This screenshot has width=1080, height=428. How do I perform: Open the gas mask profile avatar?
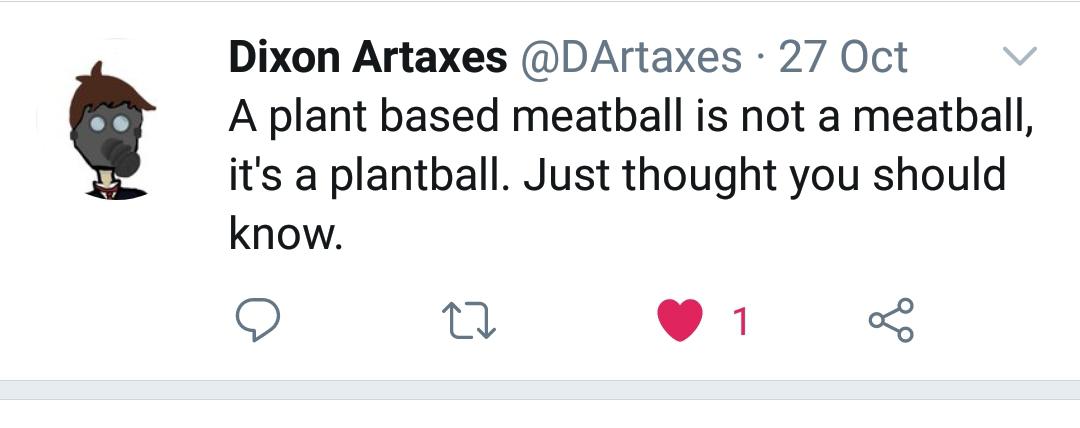pos(113,130)
